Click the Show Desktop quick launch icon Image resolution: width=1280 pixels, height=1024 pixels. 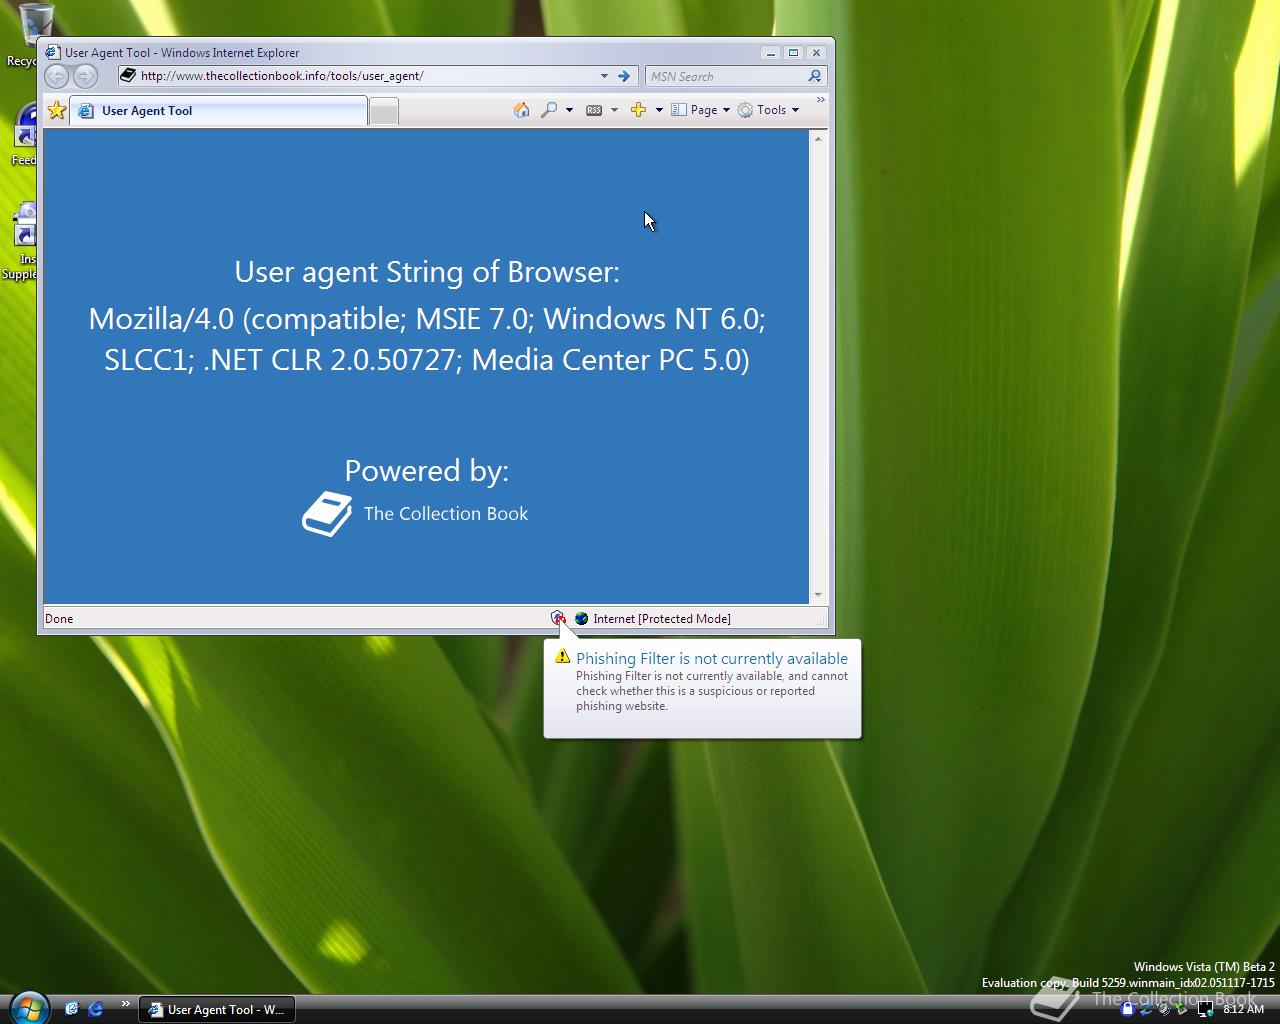(71, 1009)
